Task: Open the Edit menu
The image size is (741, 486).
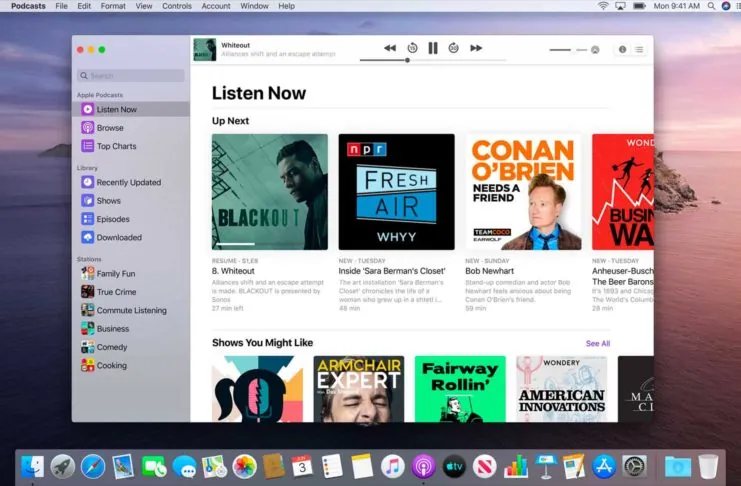Action: pyautogui.click(x=84, y=6)
